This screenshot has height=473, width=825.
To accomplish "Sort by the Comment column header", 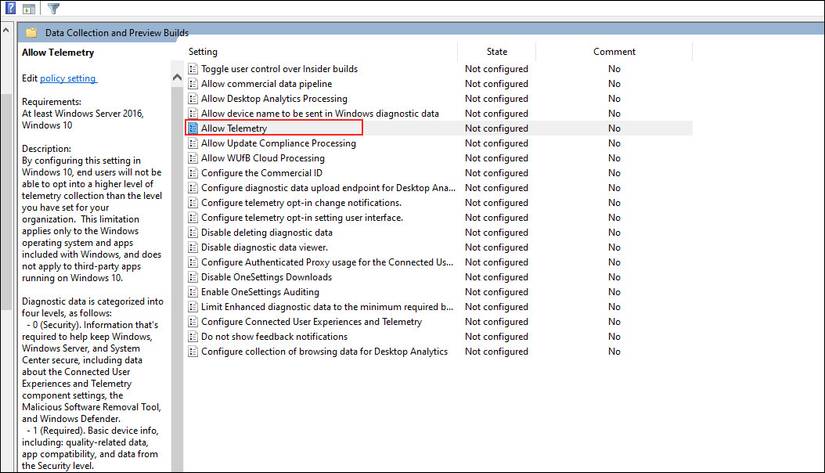I will coord(614,52).
